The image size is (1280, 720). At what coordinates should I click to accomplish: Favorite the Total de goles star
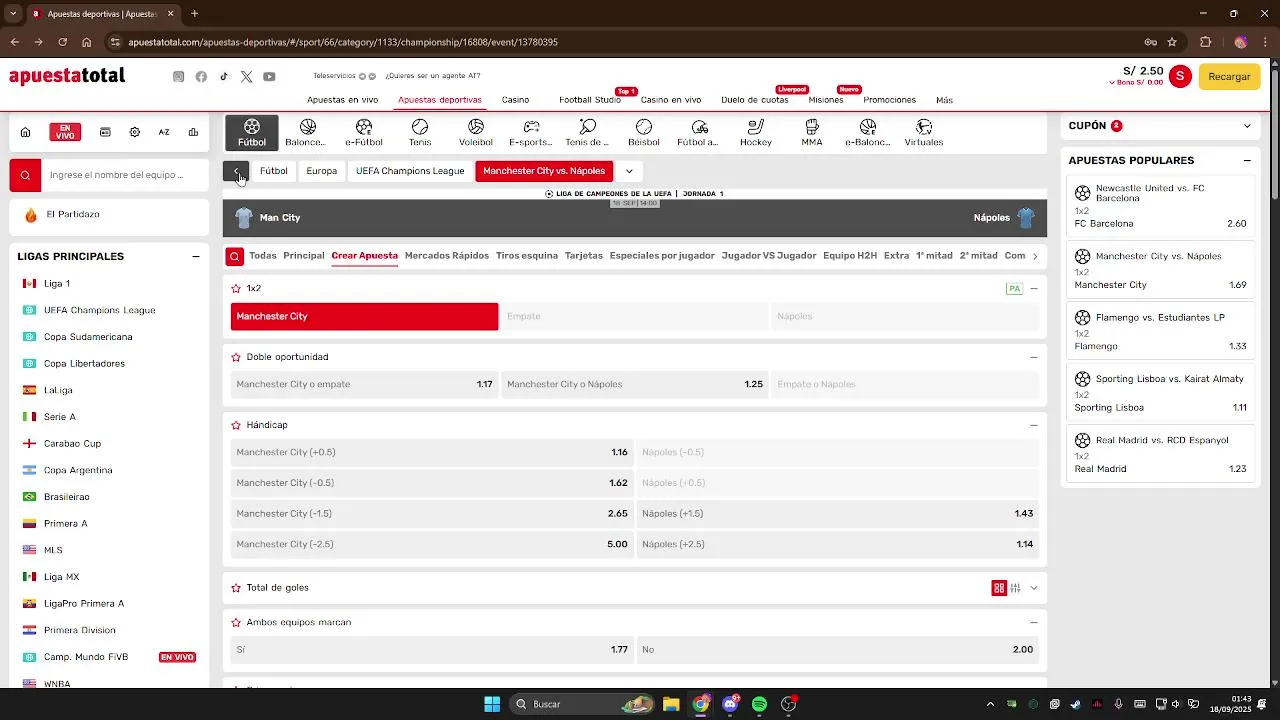[236, 588]
